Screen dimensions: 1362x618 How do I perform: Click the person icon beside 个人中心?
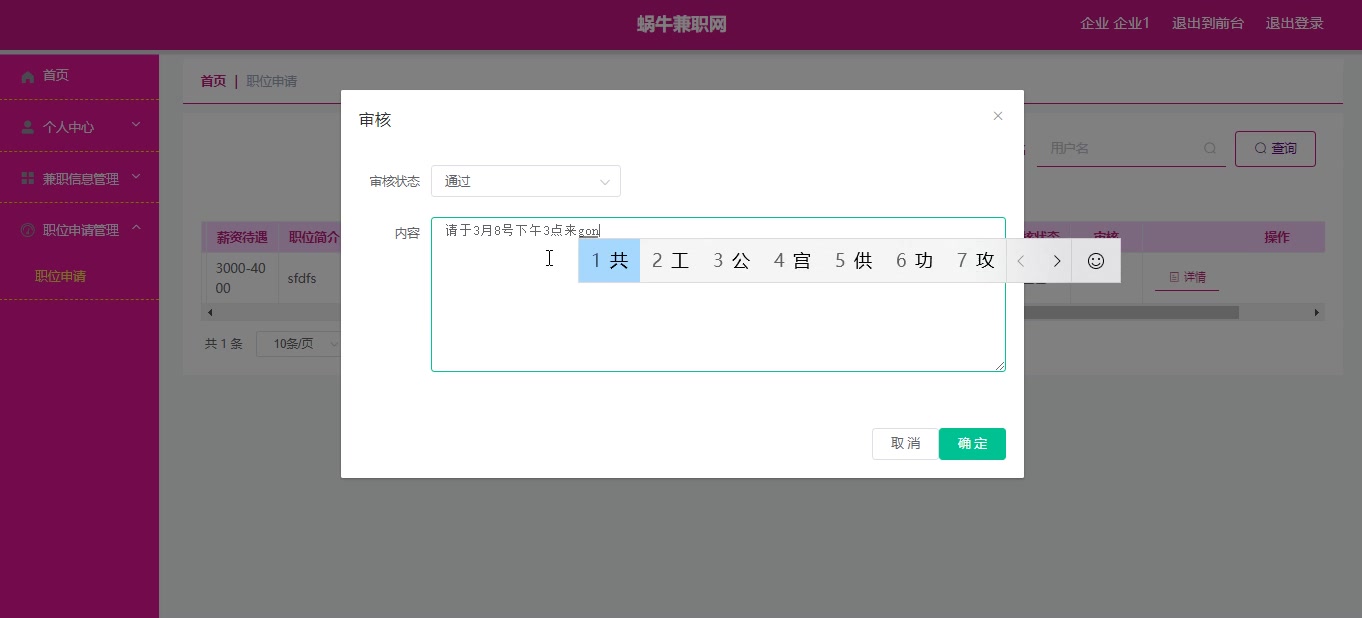tap(27, 127)
